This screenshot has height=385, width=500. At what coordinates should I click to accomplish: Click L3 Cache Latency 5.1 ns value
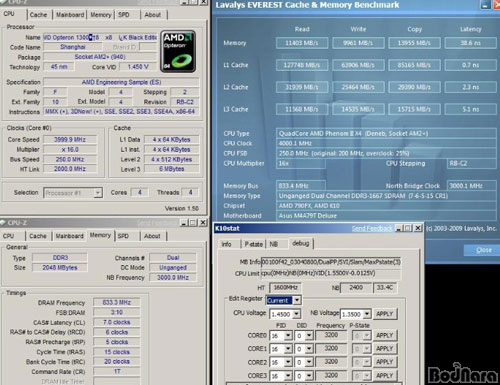(471, 109)
